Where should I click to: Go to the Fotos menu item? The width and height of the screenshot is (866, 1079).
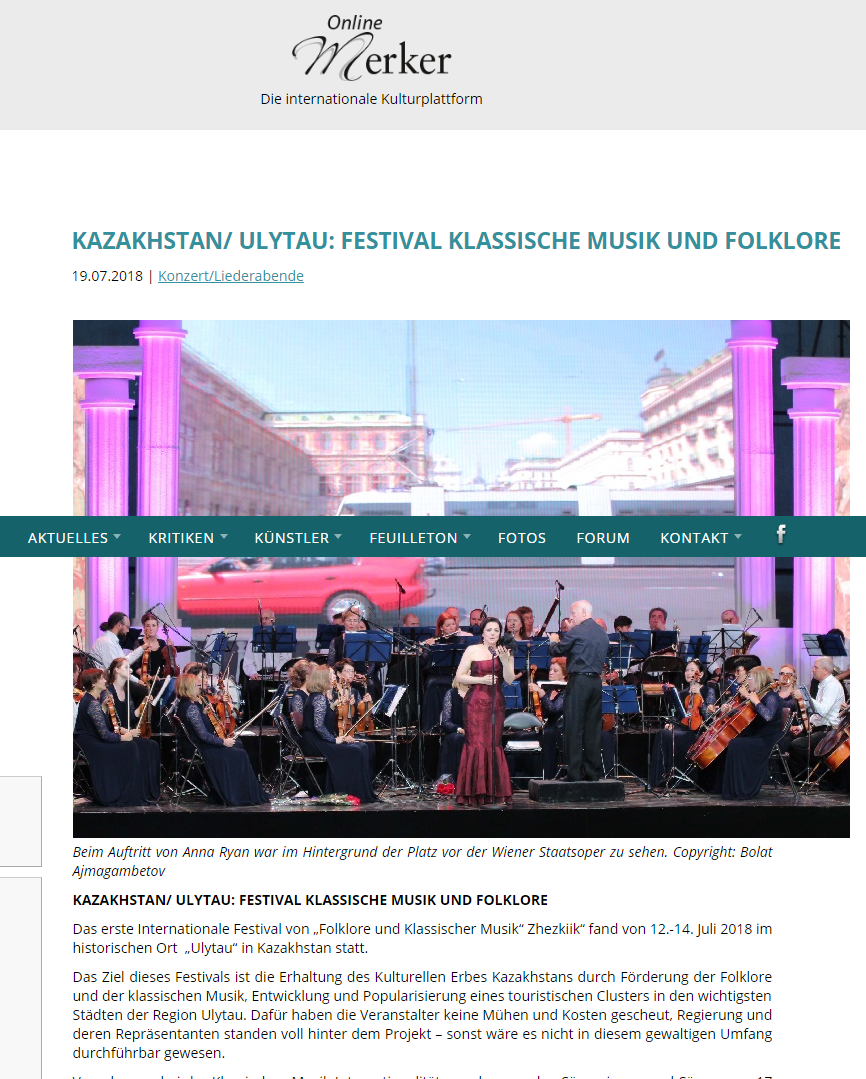pos(522,538)
